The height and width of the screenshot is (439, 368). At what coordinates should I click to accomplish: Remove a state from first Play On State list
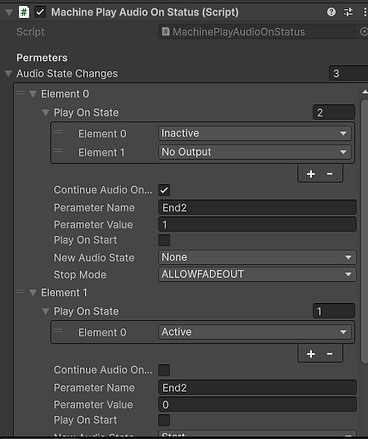(x=329, y=174)
